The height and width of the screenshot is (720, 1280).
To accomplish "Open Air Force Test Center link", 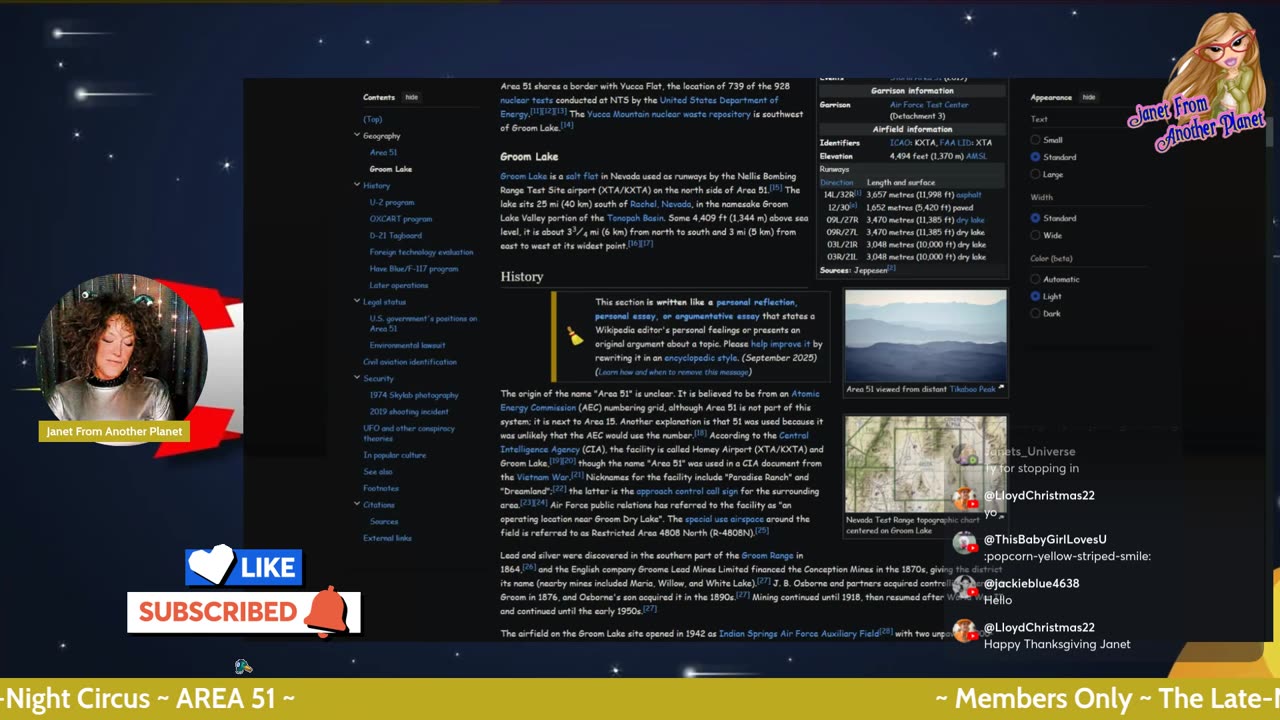I will click(929, 105).
